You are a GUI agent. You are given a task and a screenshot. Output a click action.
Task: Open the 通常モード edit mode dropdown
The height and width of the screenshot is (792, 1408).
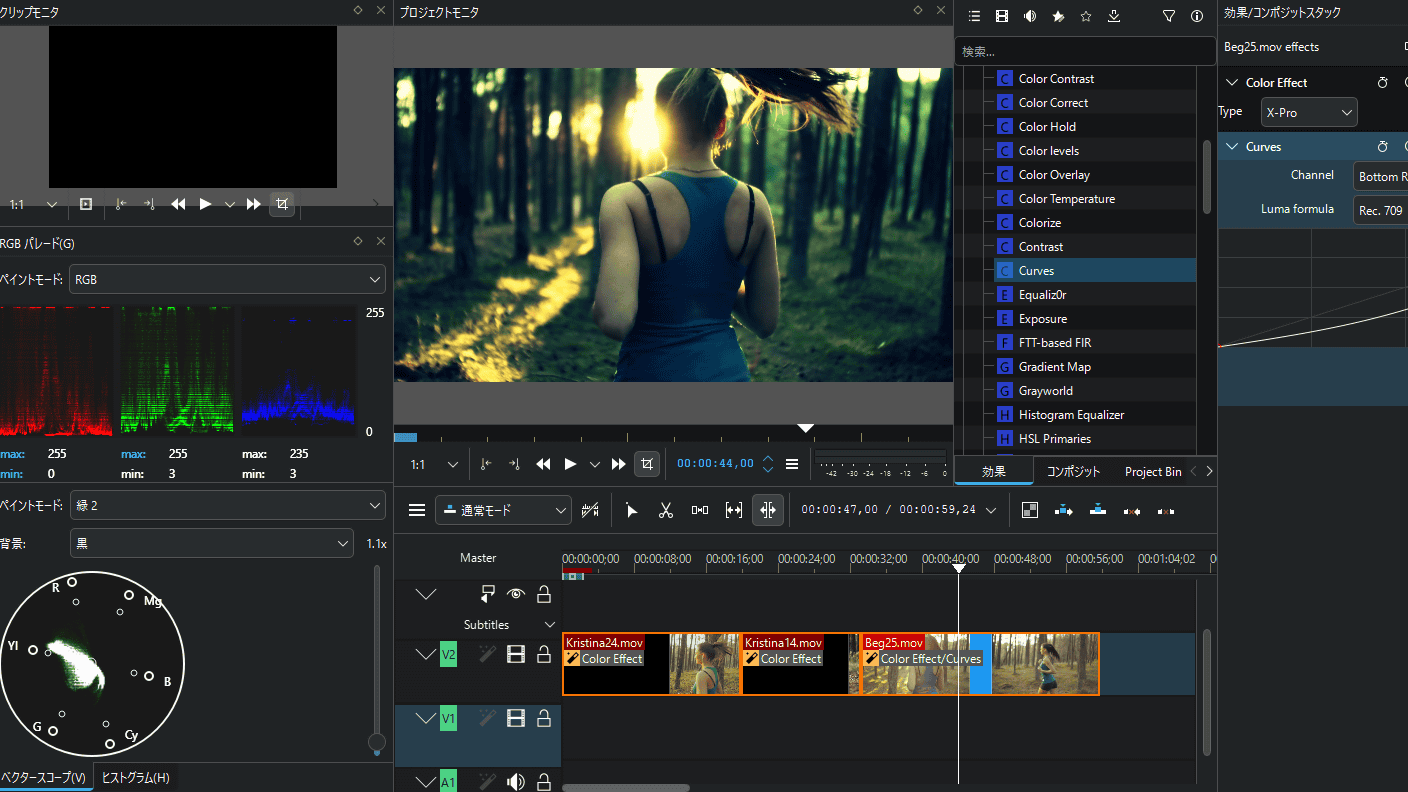(x=503, y=510)
